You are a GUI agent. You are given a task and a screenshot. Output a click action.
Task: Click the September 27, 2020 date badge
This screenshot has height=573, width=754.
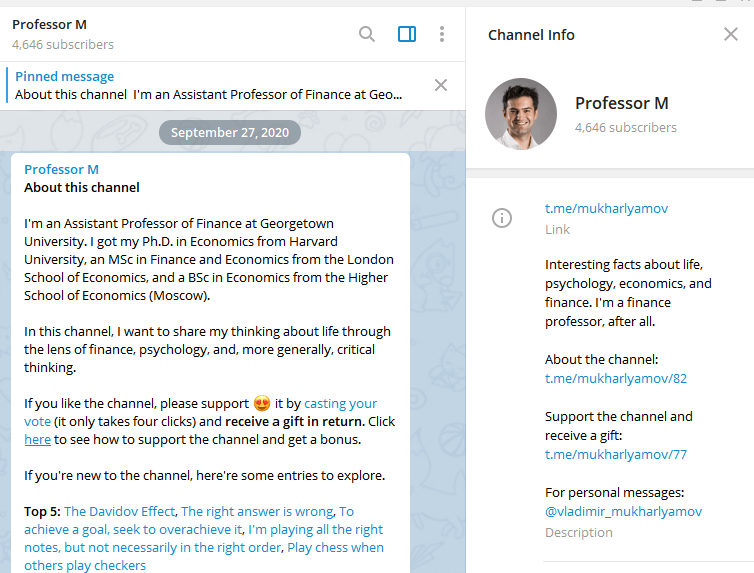(x=230, y=133)
